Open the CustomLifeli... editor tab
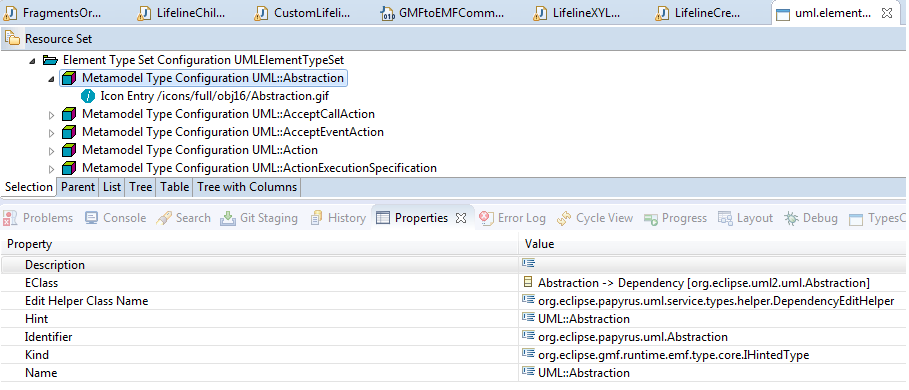909x390 pixels. [x=303, y=13]
